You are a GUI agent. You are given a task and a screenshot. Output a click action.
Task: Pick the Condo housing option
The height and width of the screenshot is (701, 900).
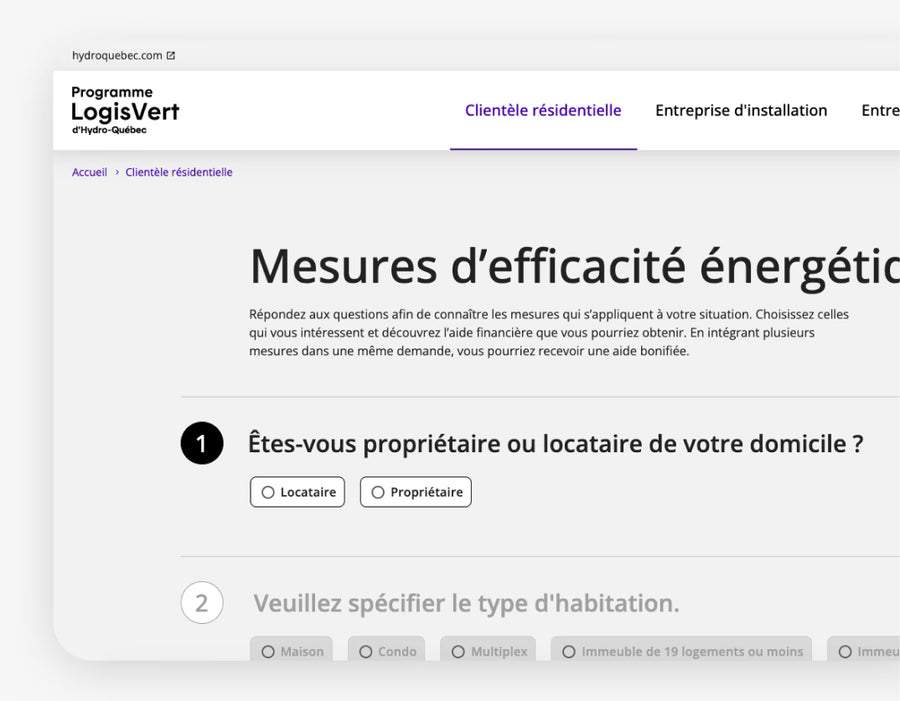point(386,651)
